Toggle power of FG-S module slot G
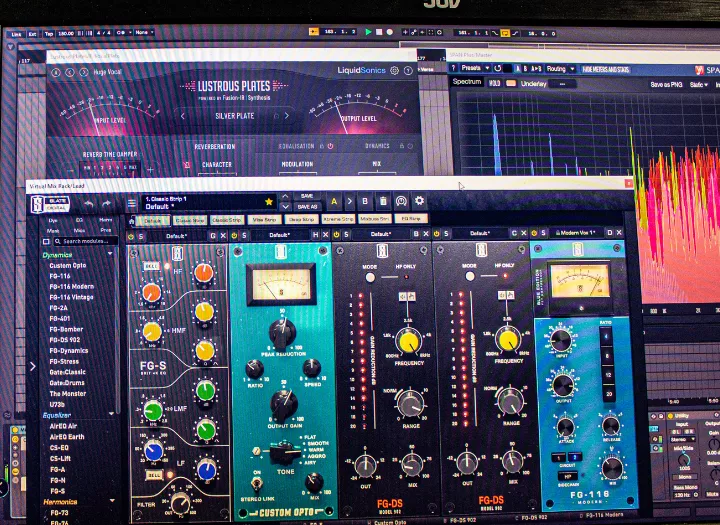Screen dimensions: 720x525 coord(131,237)
